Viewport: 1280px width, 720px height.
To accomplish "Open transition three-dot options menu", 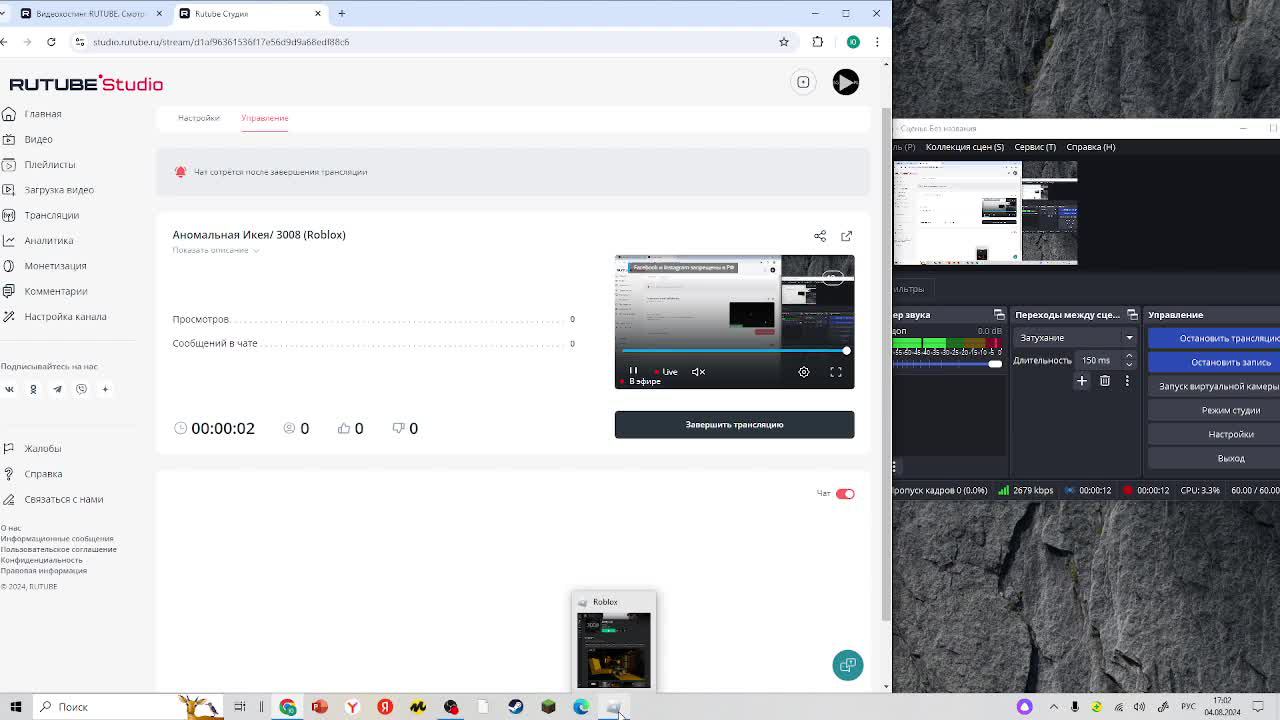I will pos(1127,381).
